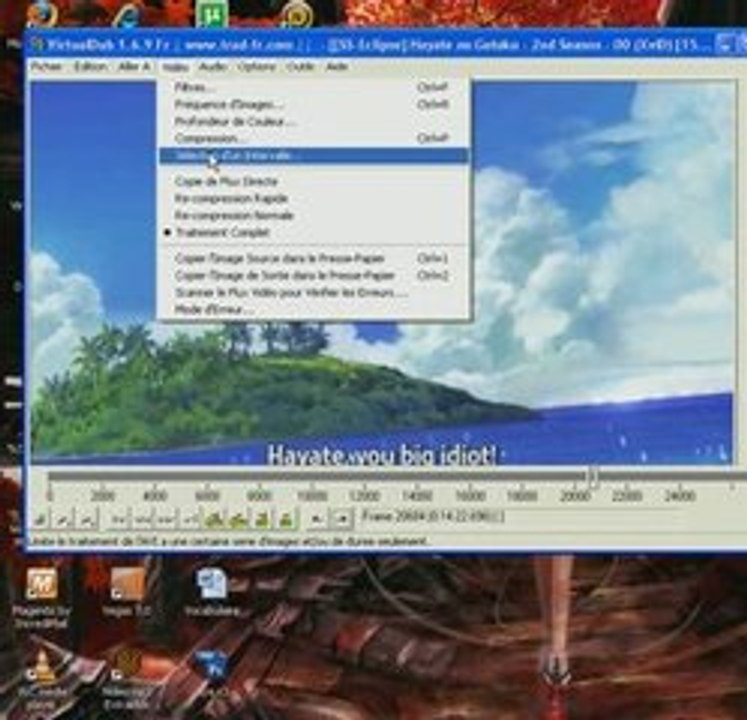The image size is (747, 720).
Task: Set selection start mark-in icon
Action: point(316,519)
